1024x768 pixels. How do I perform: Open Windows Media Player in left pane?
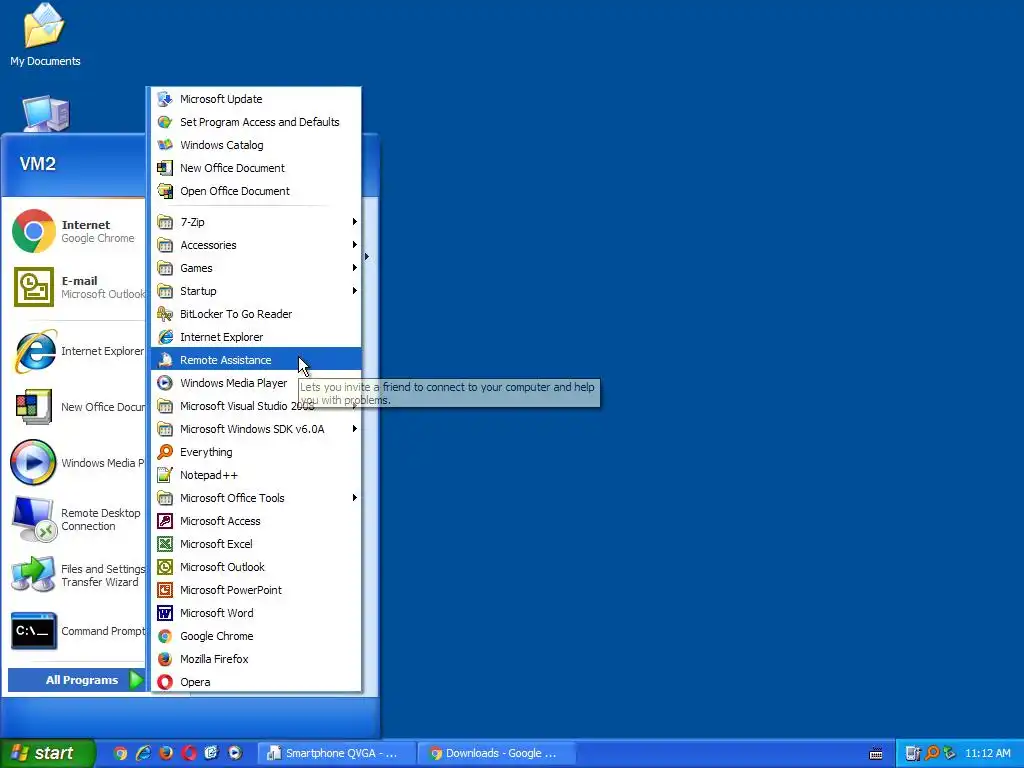(76, 463)
